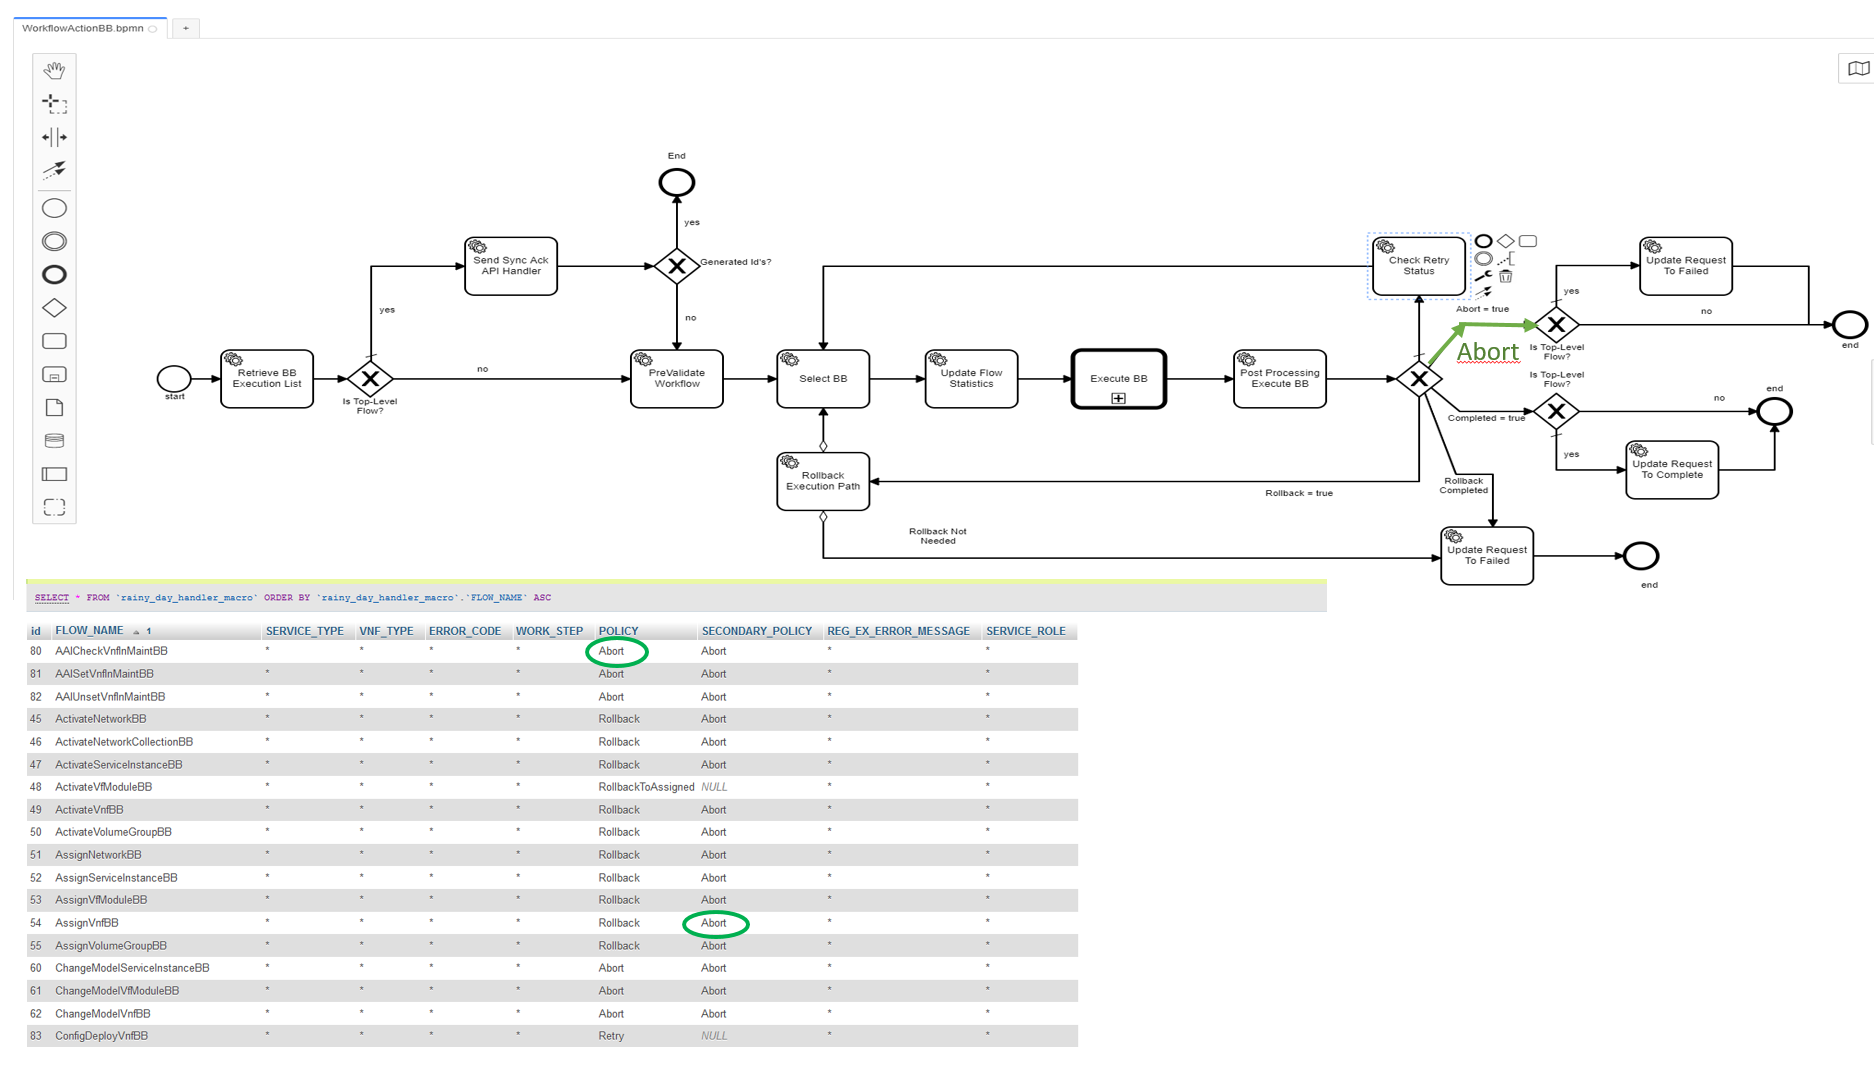Click the ChangeModelServiceInstanceBB row name
Screen dimensions: 1875x1066
(x=132, y=968)
